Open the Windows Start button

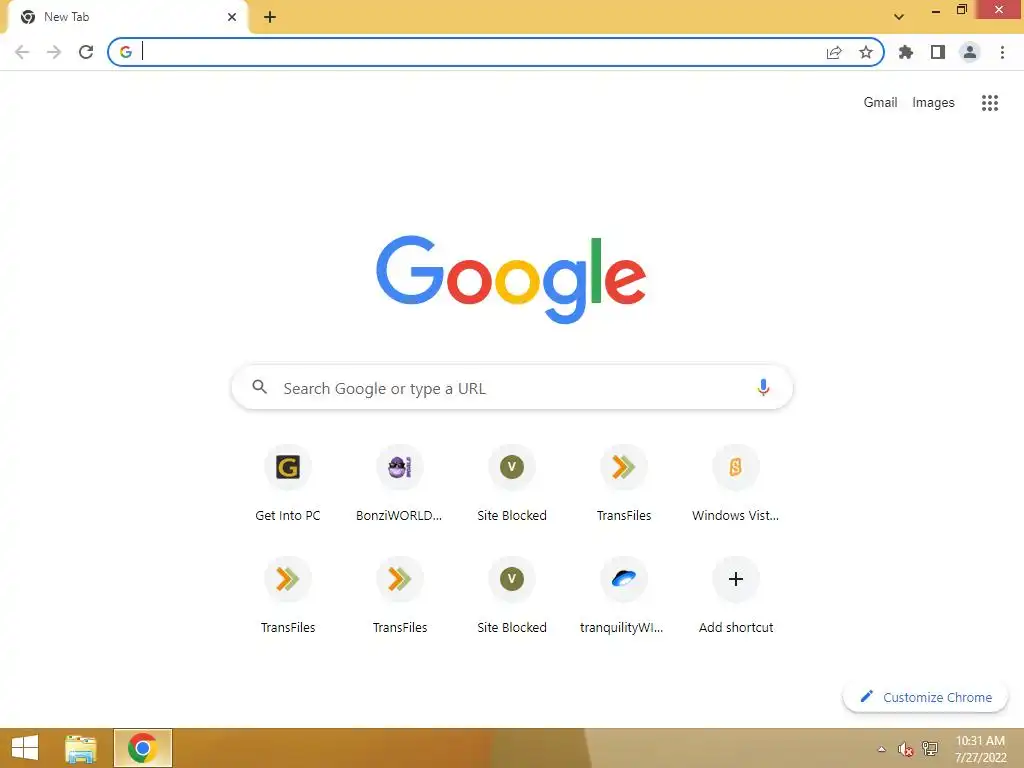(x=25, y=748)
